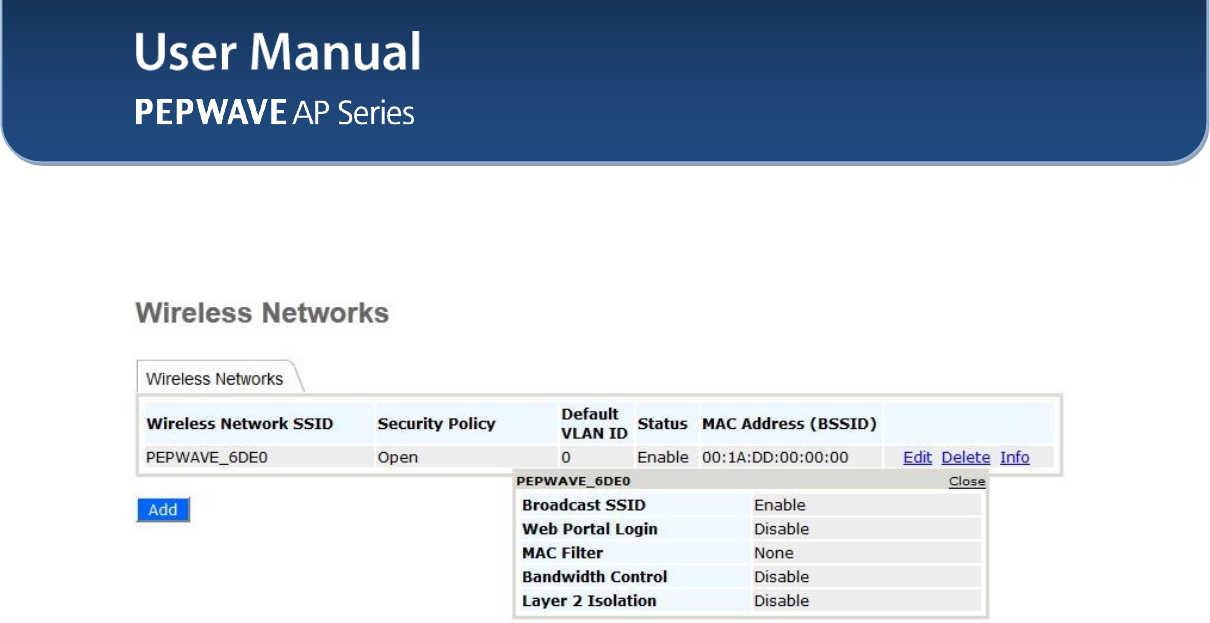
Task: Click the Default VLAN ID column header
Action: [594, 424]
